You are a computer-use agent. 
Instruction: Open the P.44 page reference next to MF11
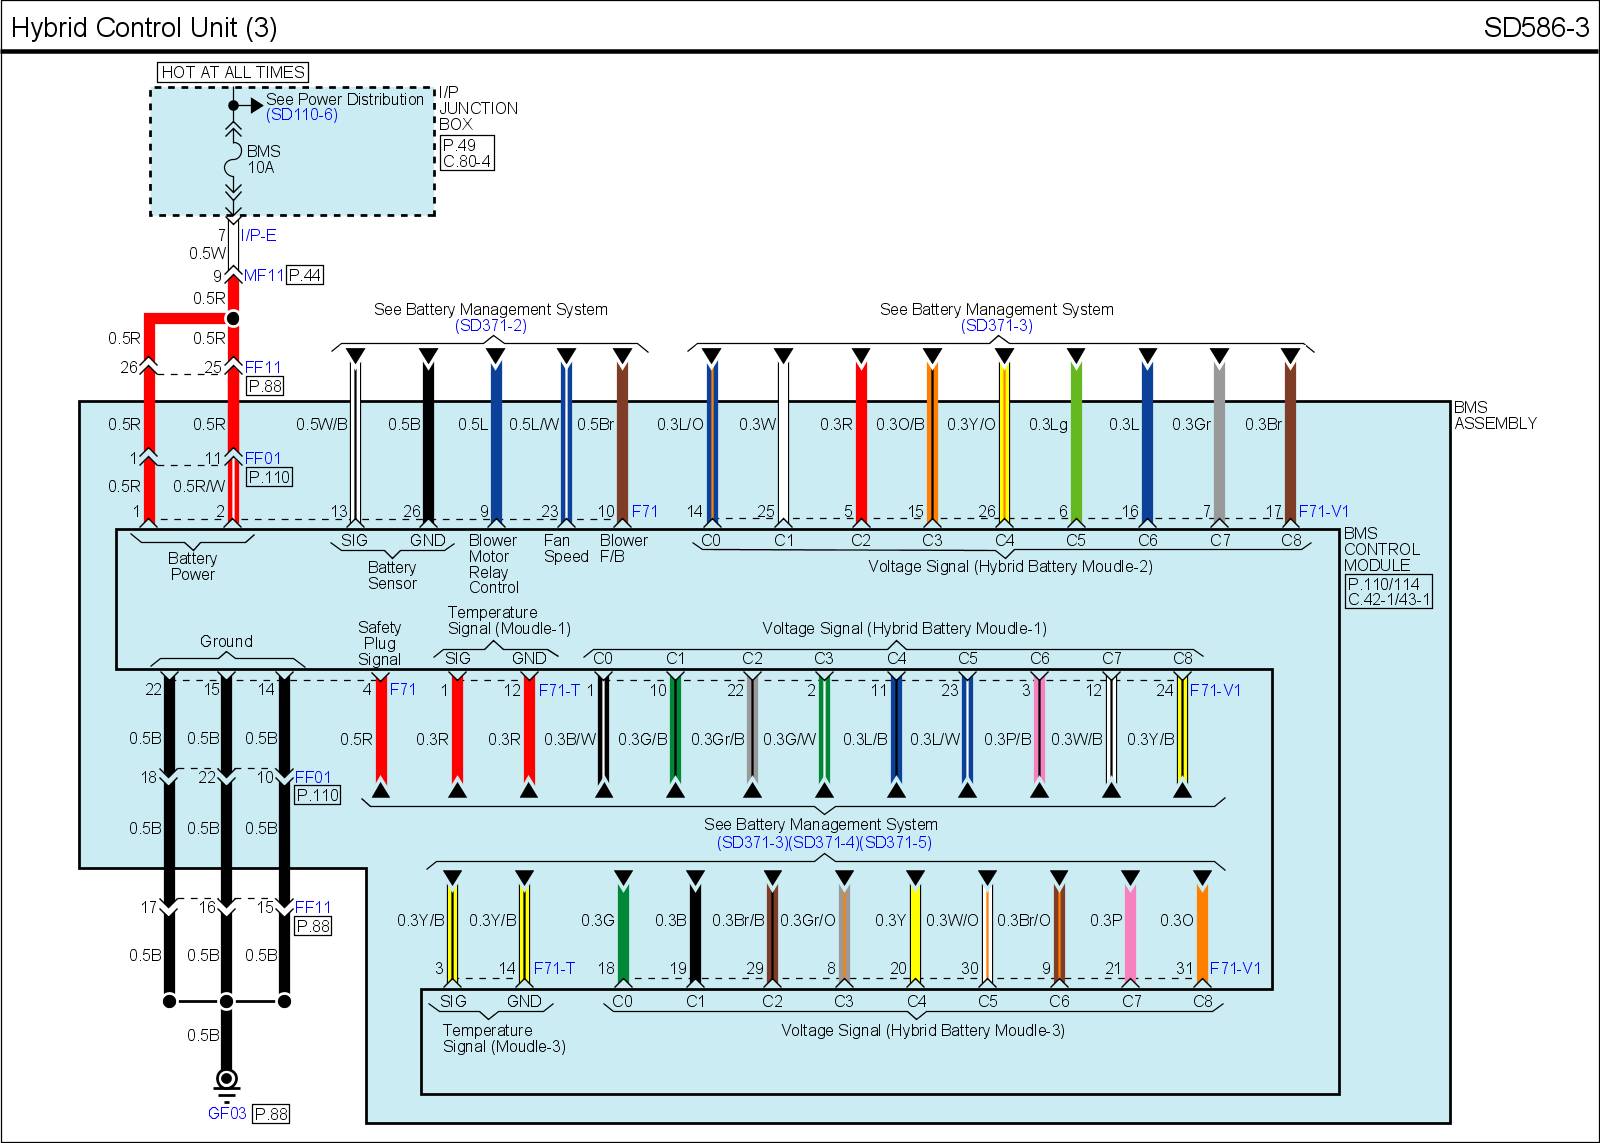click(x=305, y=275)
